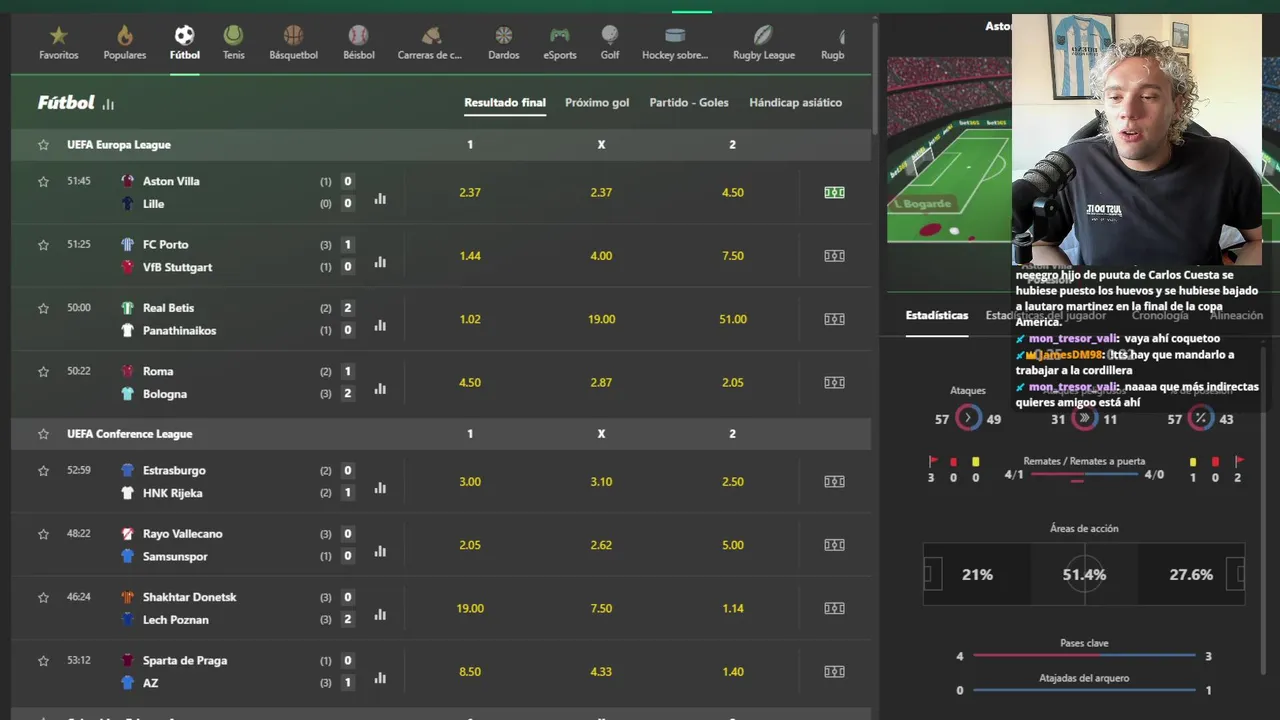Pick the 1.14 odds for Lech Poznan
The height and width of the screenshot is (720, 1280).
click(x=733, y=608)
